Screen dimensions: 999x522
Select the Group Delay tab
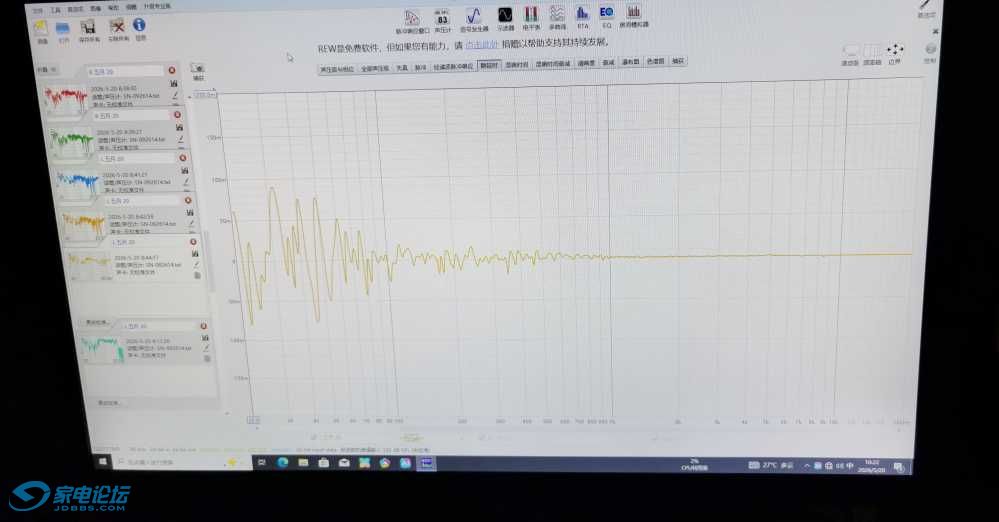[x=489, y=65]
